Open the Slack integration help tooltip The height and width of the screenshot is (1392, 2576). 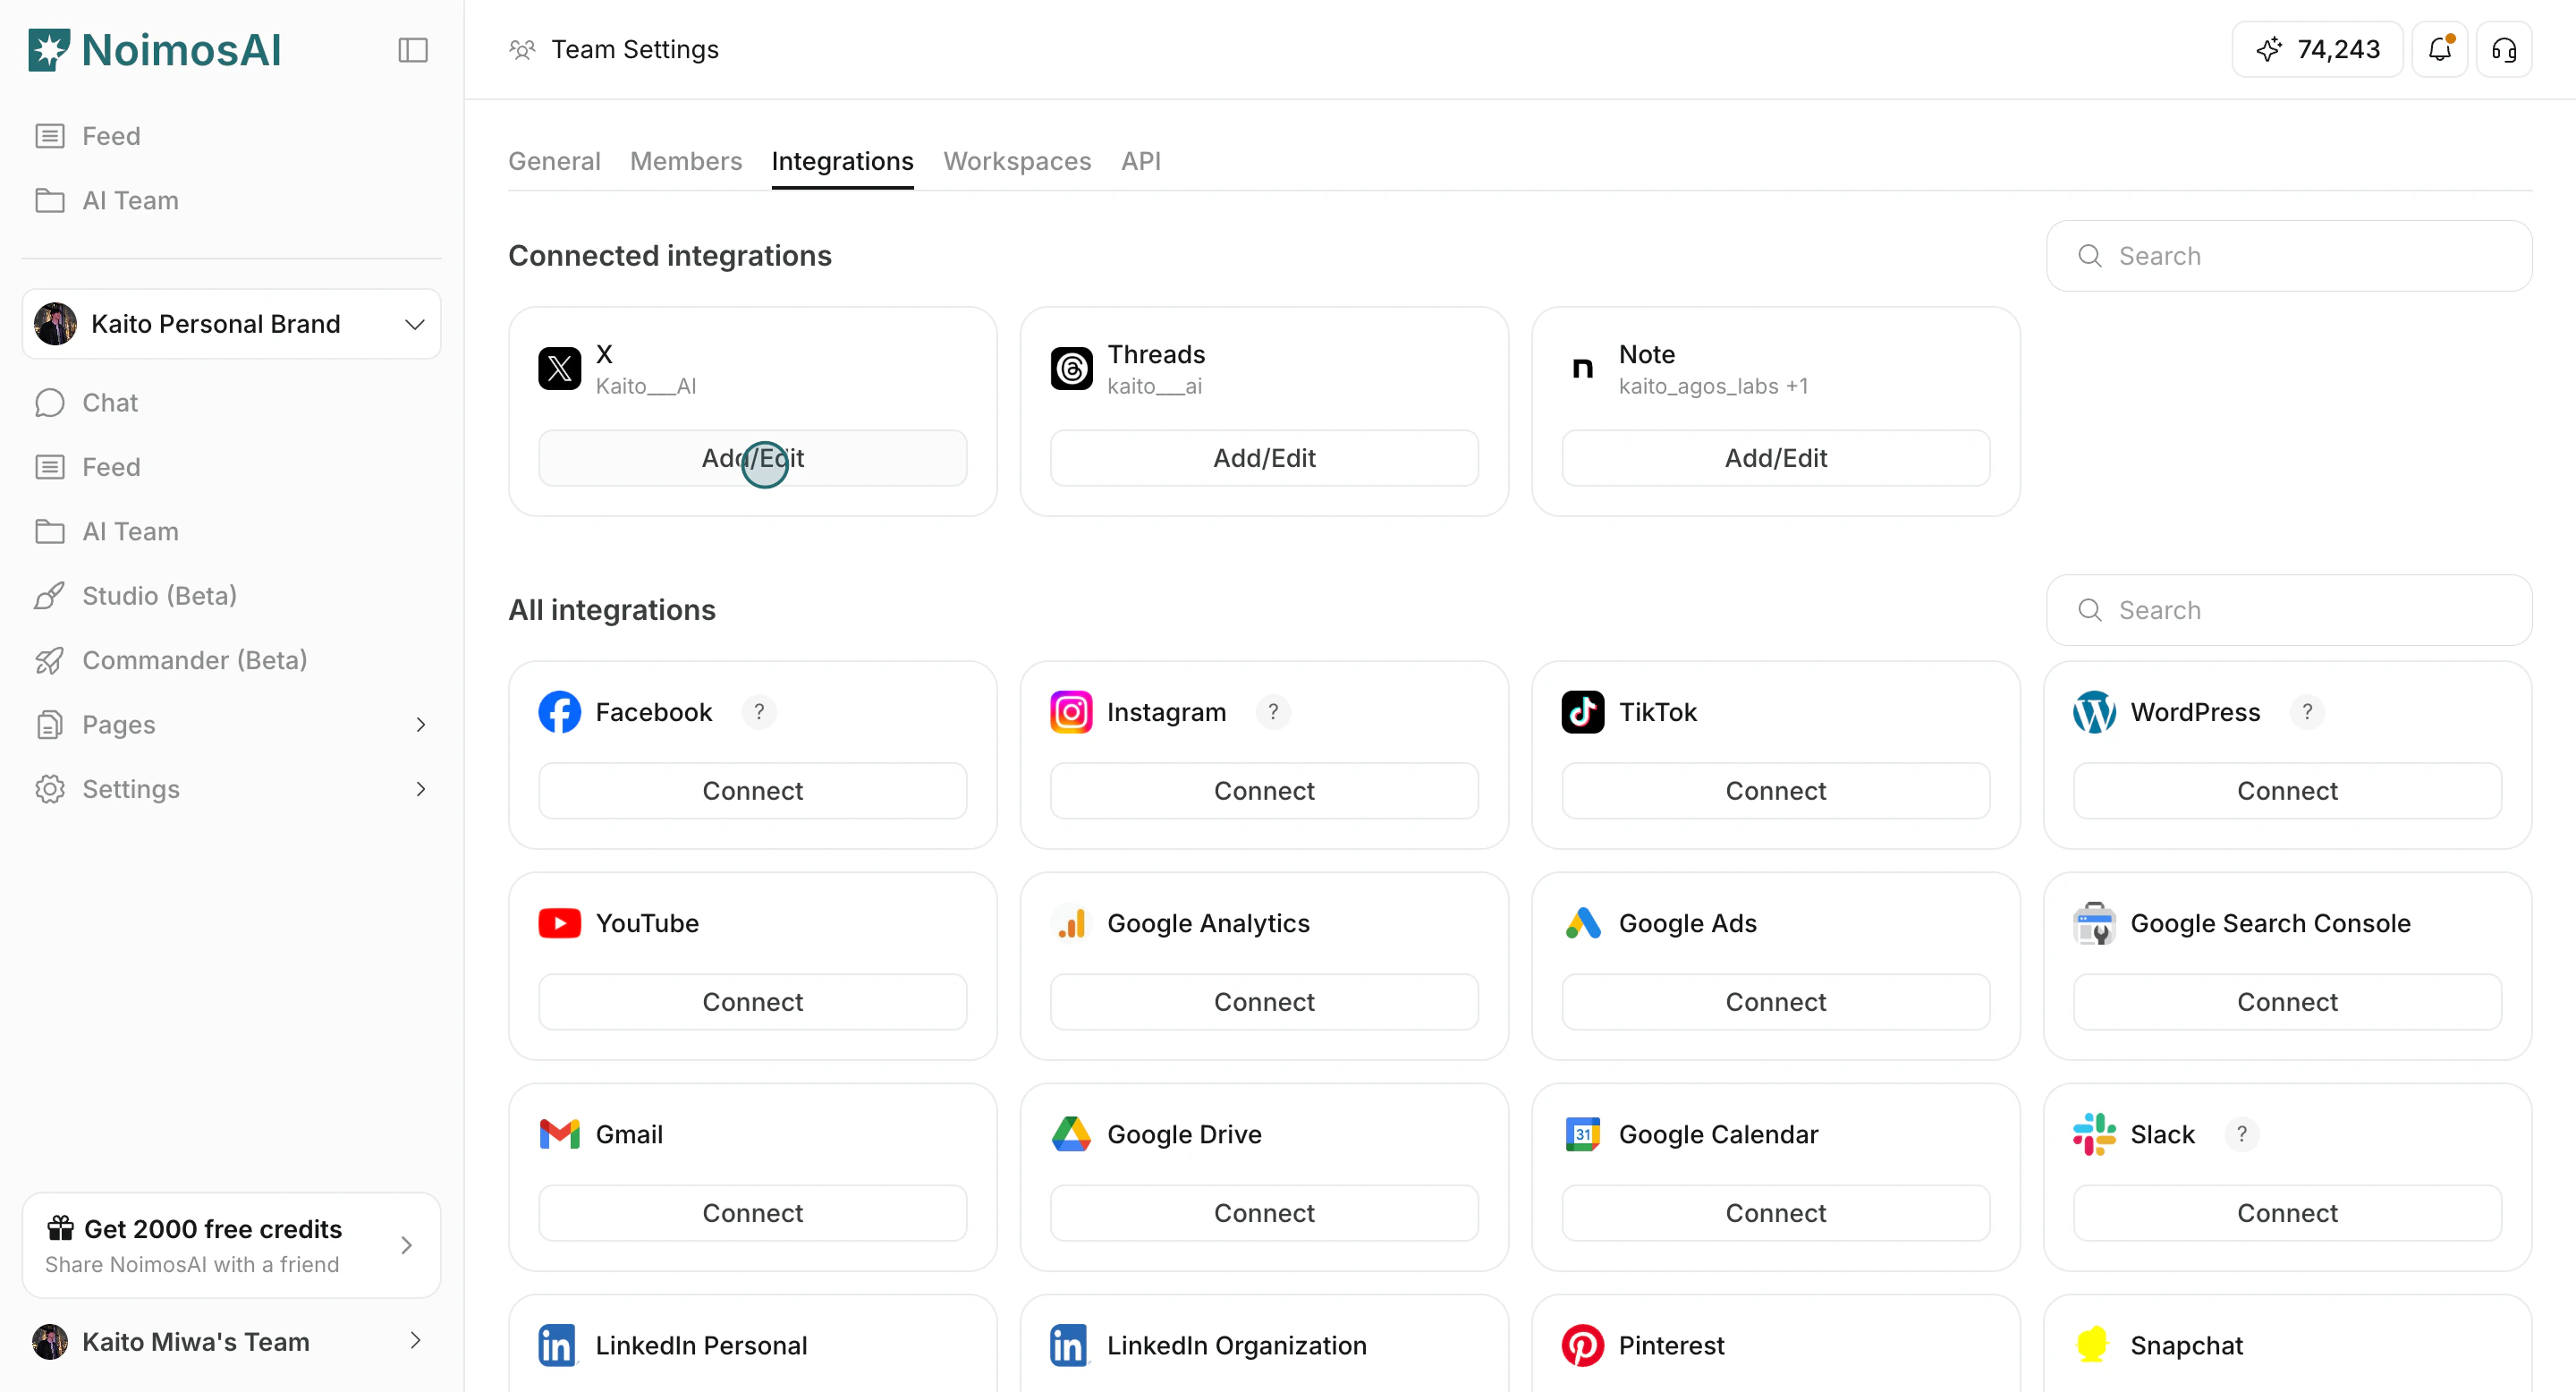[2241, 1134]
